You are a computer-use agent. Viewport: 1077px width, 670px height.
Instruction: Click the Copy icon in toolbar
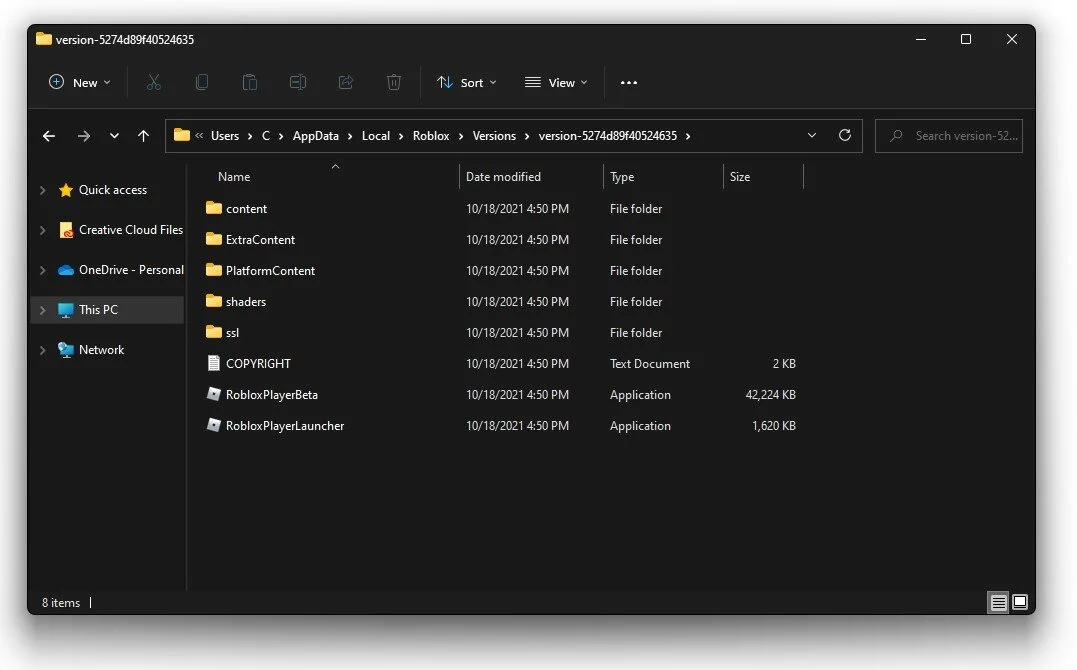click(x=202, y=82)
